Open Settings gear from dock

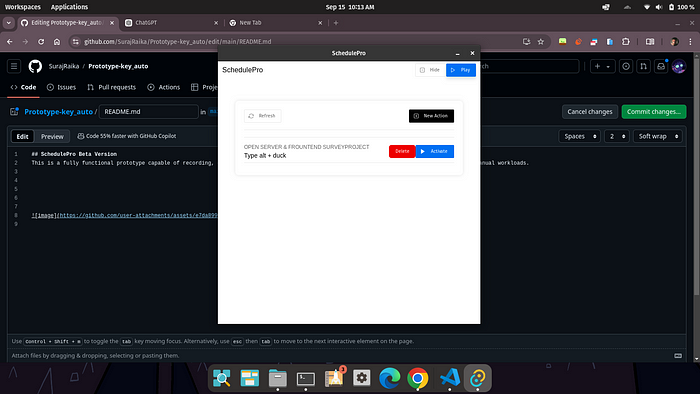click(362, 378)
